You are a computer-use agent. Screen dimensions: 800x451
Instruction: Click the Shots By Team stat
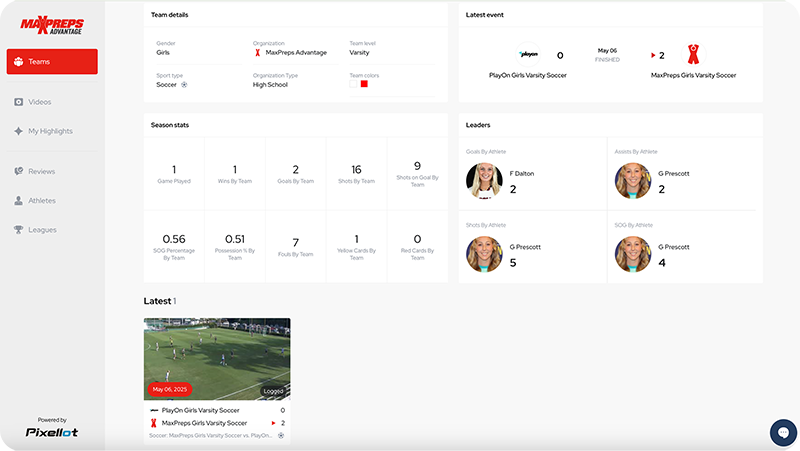[x=356, y=173]
